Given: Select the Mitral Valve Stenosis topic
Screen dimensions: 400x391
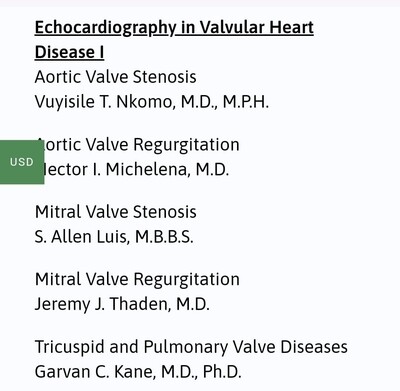Looking at the screenshot, I should click(x=115, y=212).
